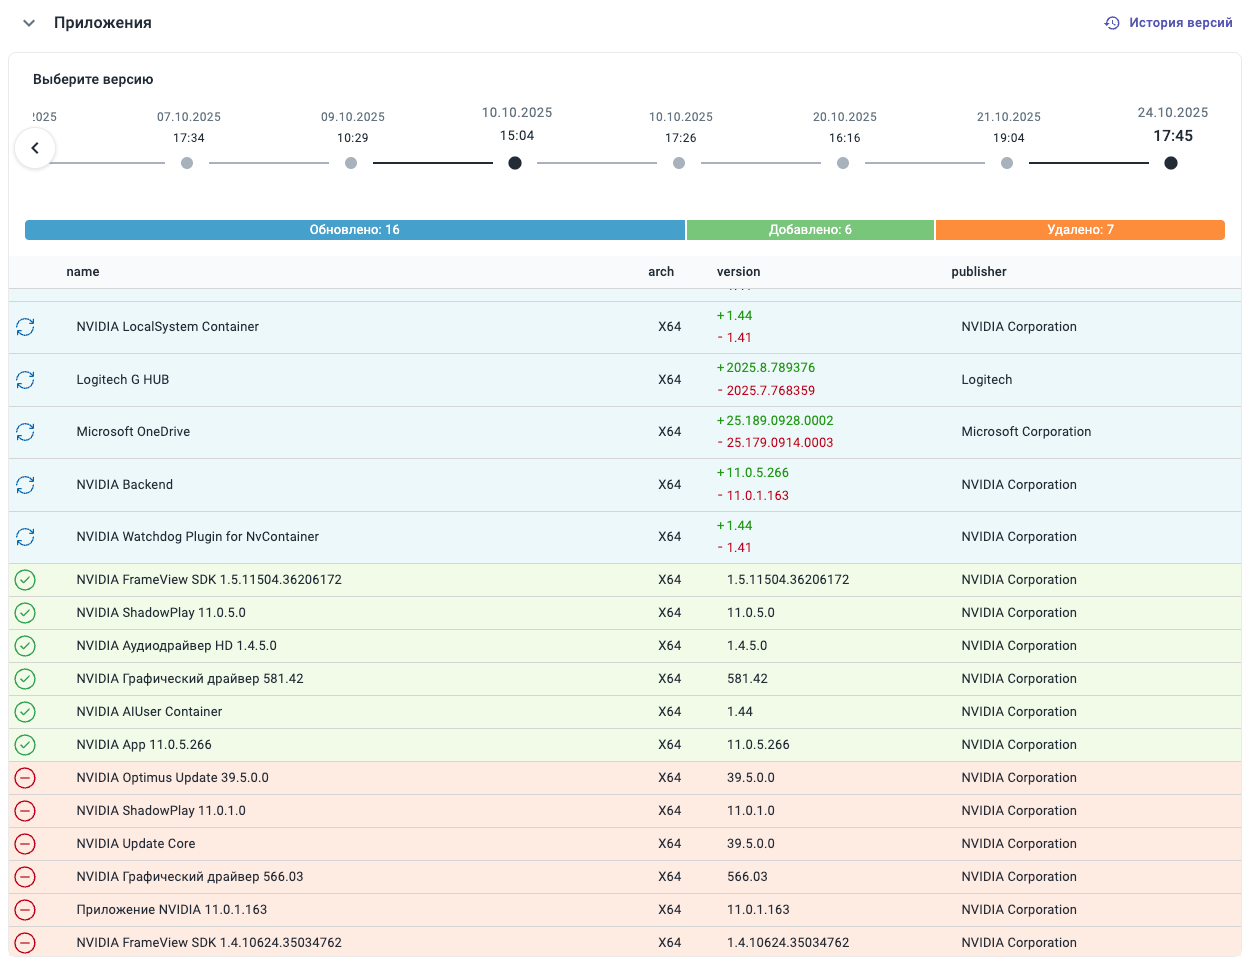Click the publisher column header

pos(979,272)
